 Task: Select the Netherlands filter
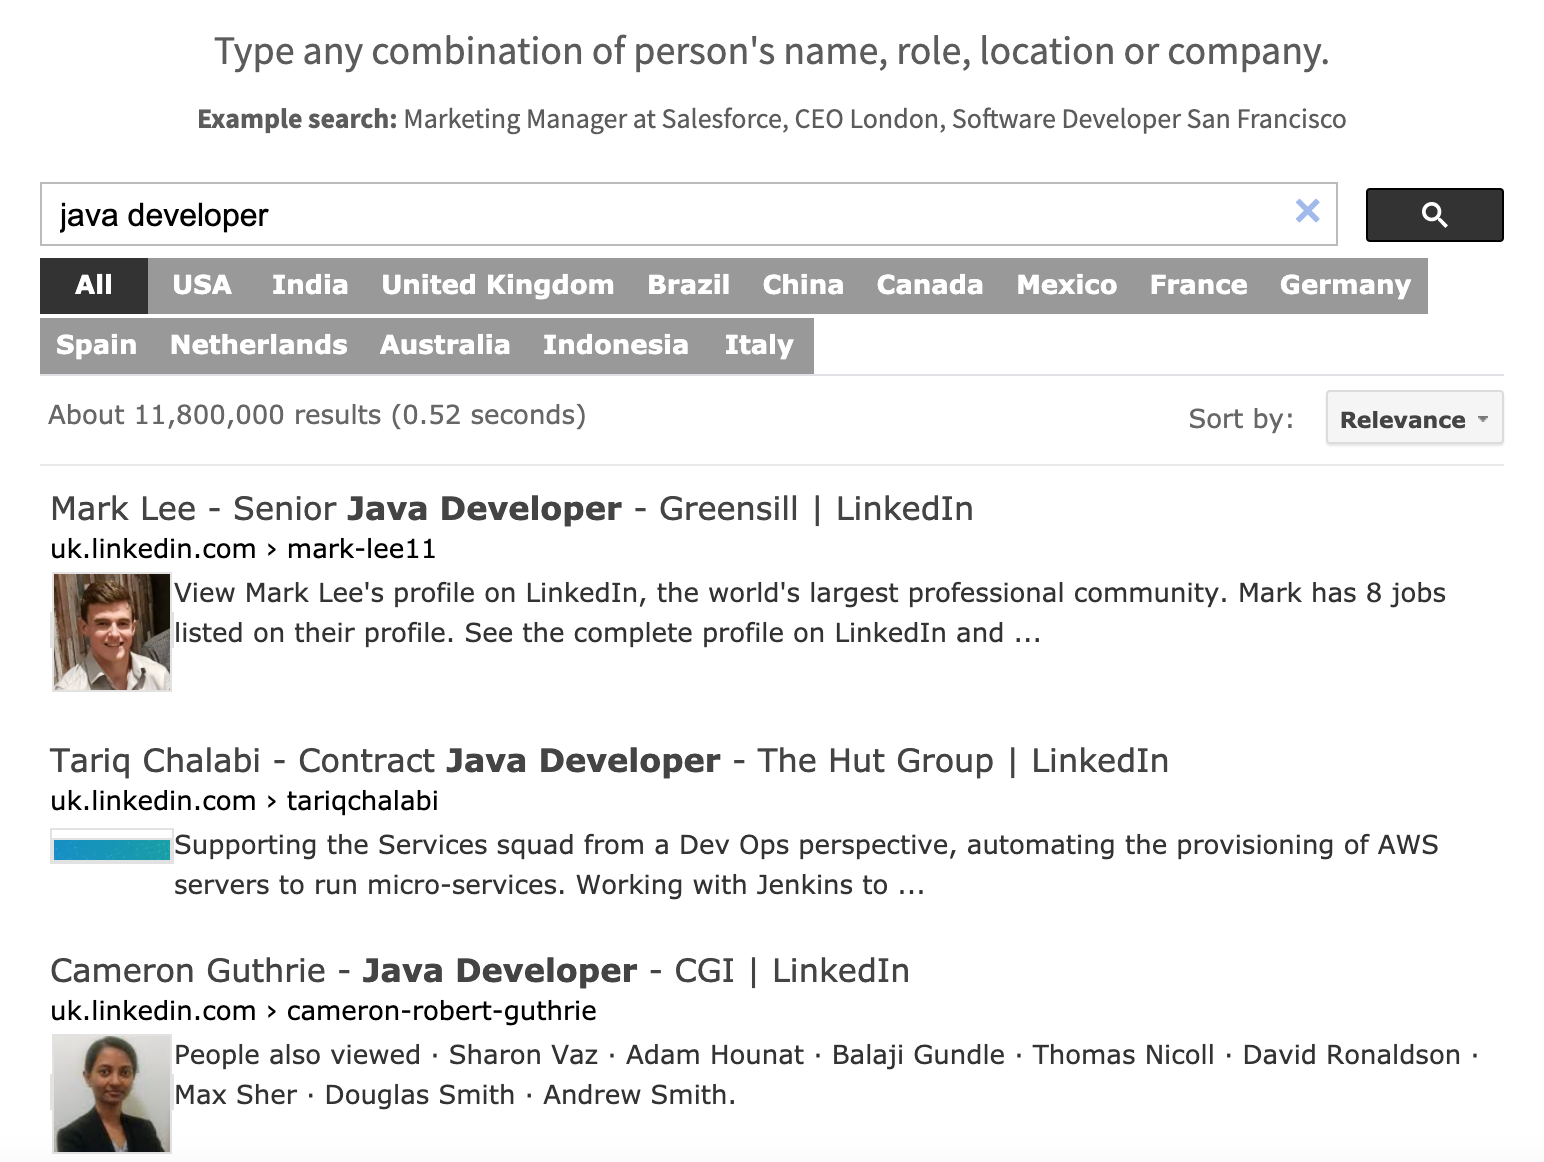click(259, 345)
